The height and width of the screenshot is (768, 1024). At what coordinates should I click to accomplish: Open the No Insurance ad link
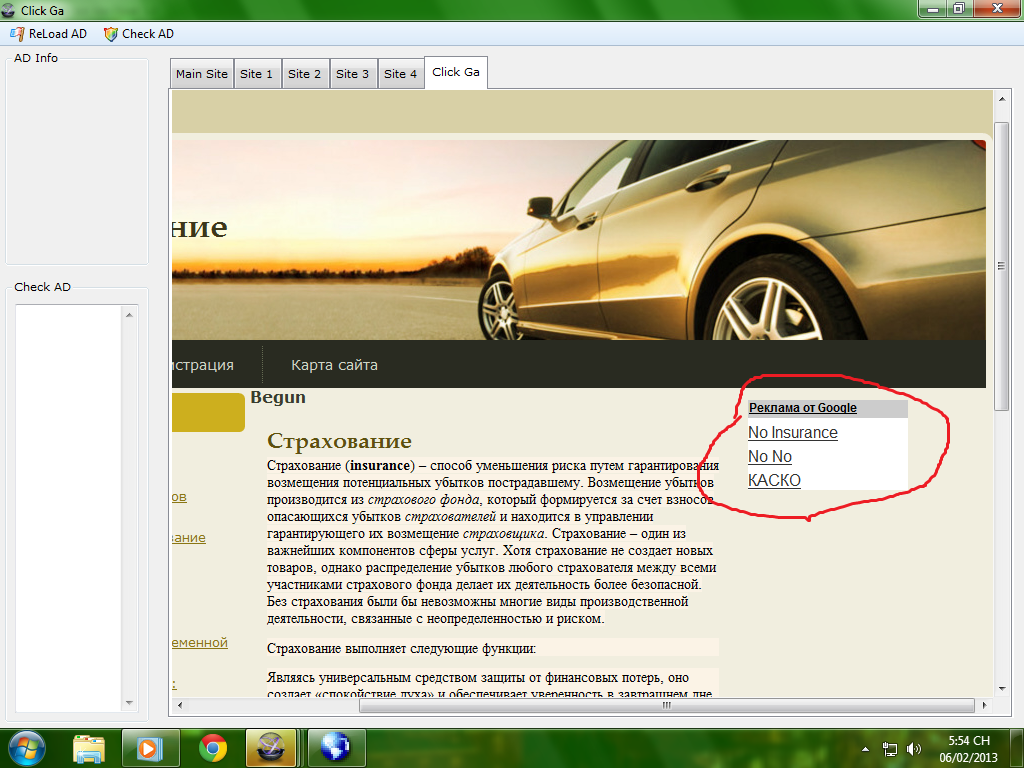(x=792, y=433)
